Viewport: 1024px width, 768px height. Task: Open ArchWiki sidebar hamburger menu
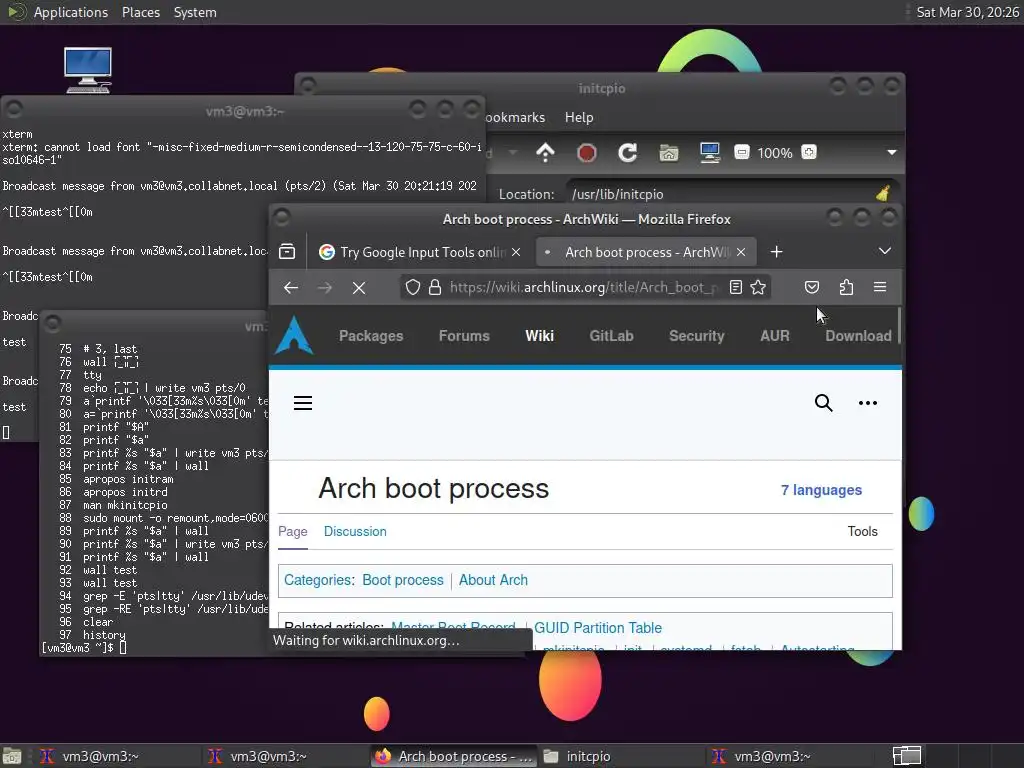click(303, 403)
